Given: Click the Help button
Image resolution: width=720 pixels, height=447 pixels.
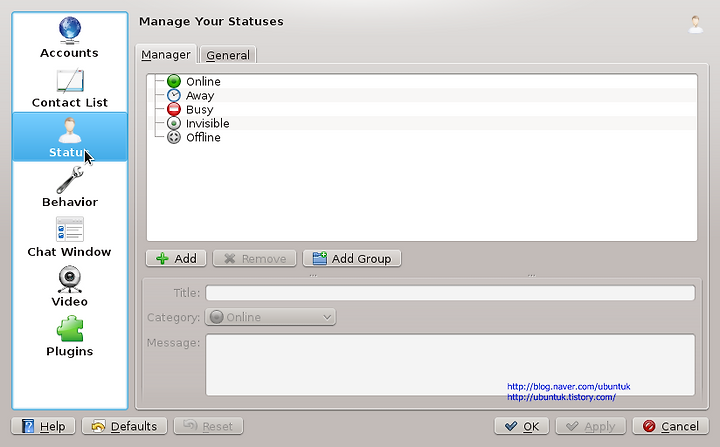Looking at the screenshot, I should point(43,426).
